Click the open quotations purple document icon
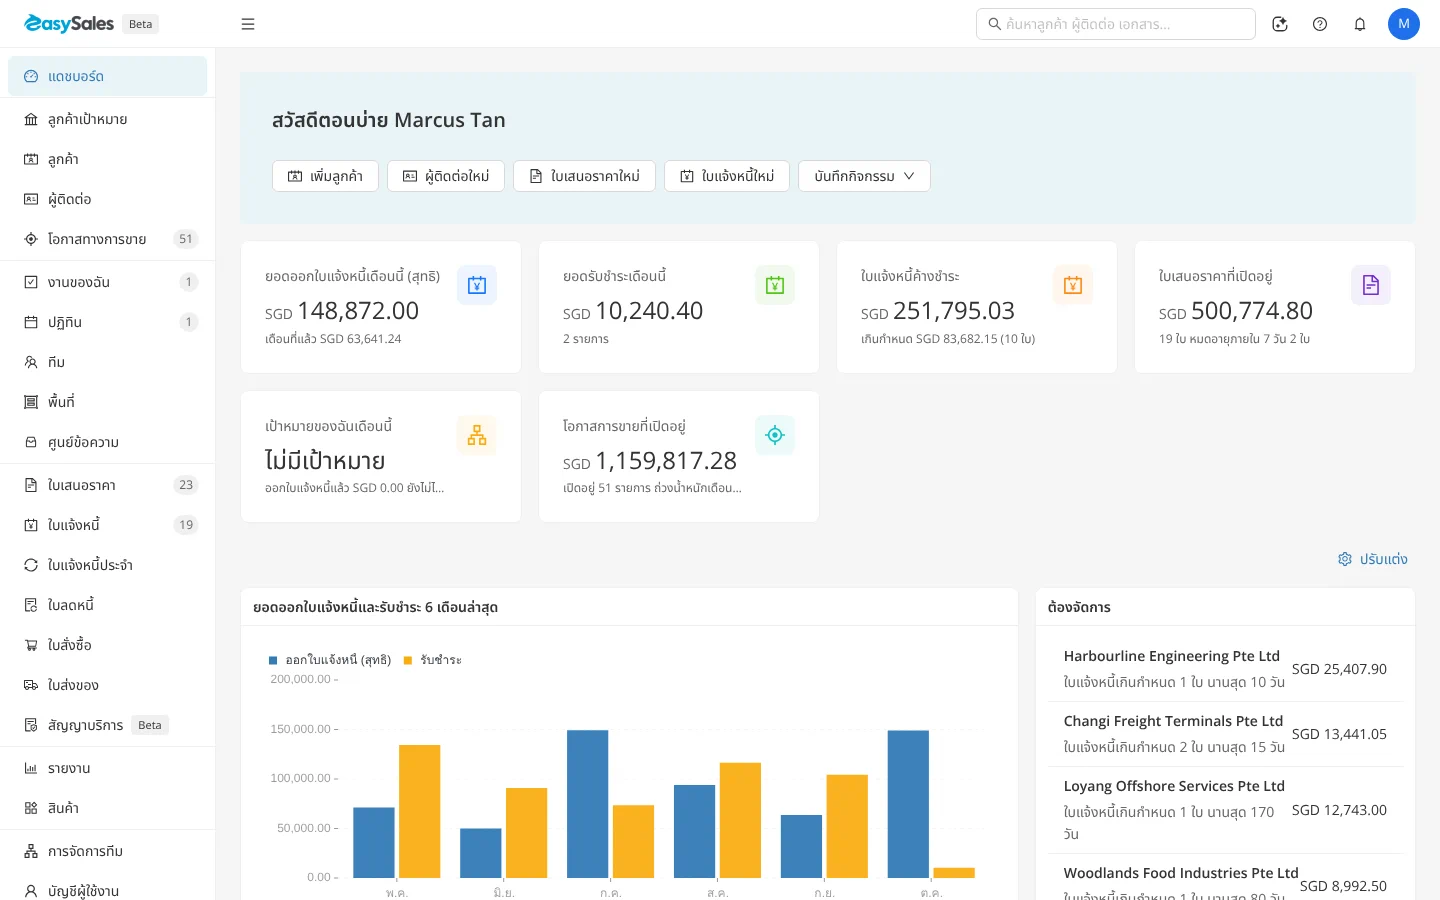1440x900 pixels. [1371, 285]
